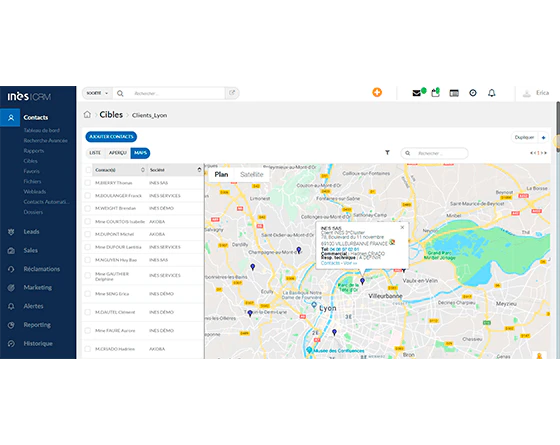Click the AJOUTER CONTACTS button

click(x=111, y=137)
